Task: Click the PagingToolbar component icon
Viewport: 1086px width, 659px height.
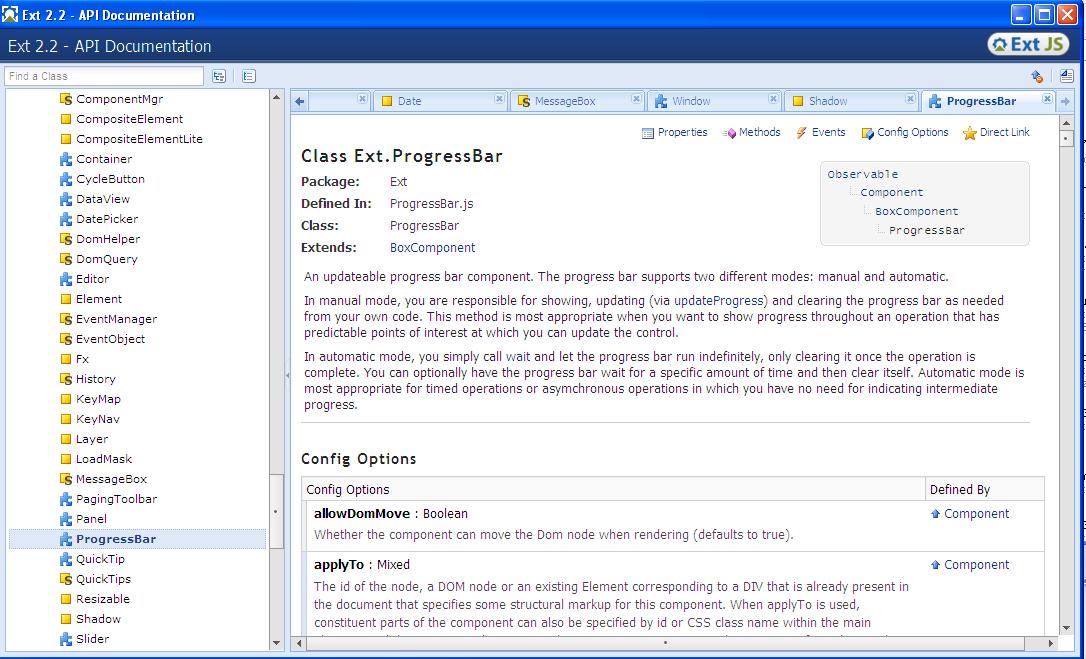Action: (66, 499)
